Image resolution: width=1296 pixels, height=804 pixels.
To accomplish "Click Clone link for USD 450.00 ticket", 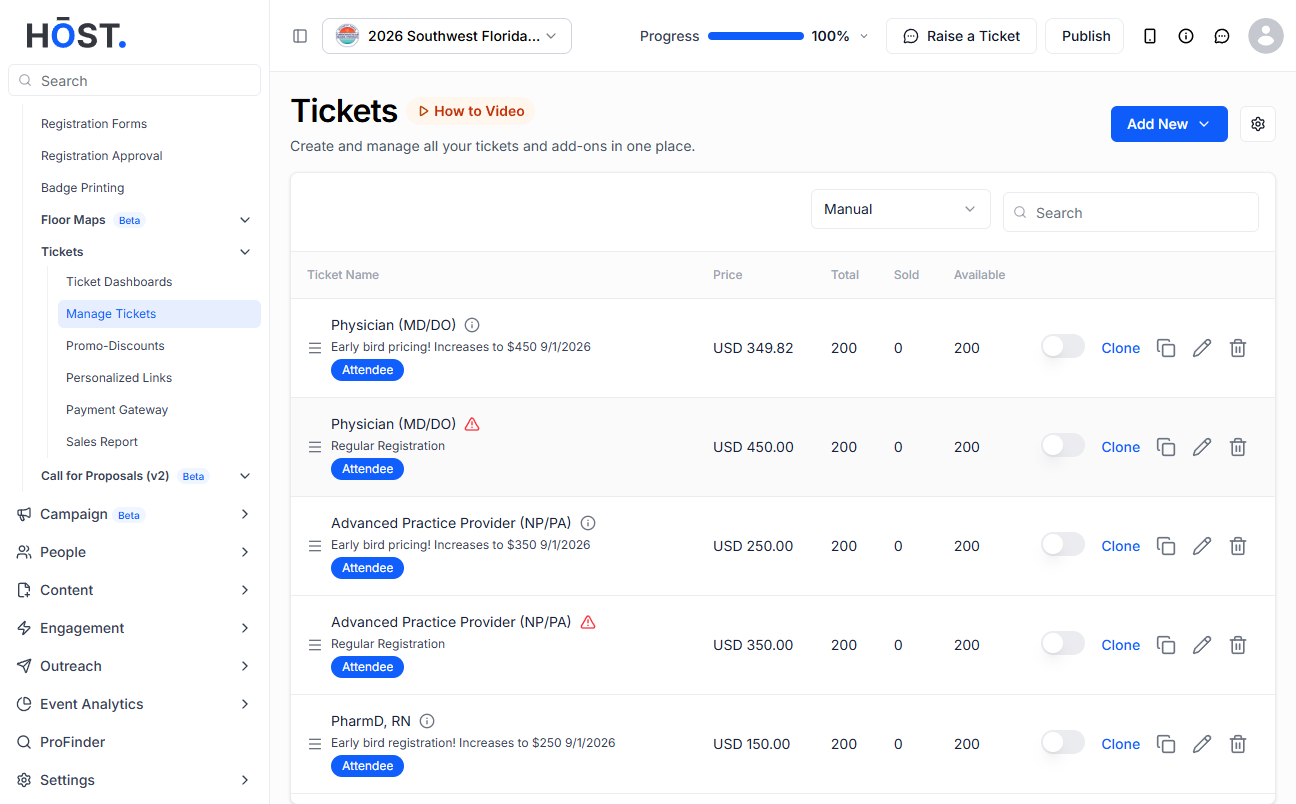I will [x=1120, y=447].
